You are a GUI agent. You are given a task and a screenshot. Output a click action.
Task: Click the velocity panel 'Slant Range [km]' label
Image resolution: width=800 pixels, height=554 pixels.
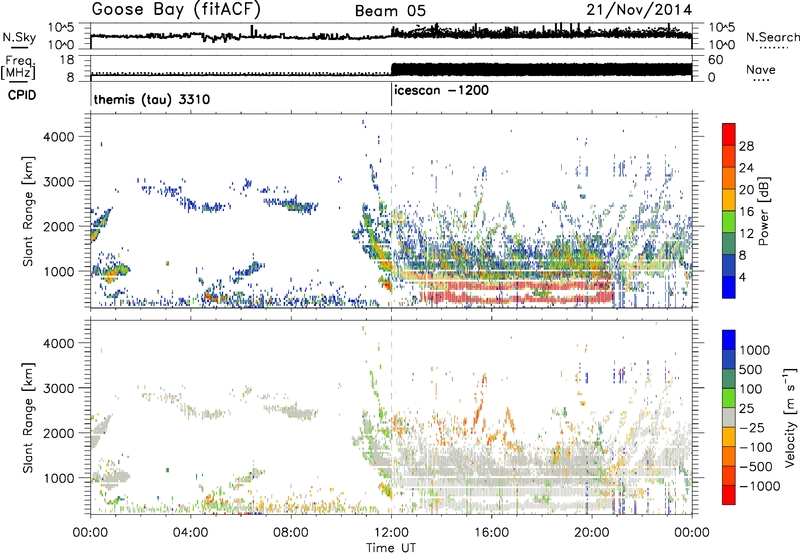pyautogui.click(x=29, y=417)
